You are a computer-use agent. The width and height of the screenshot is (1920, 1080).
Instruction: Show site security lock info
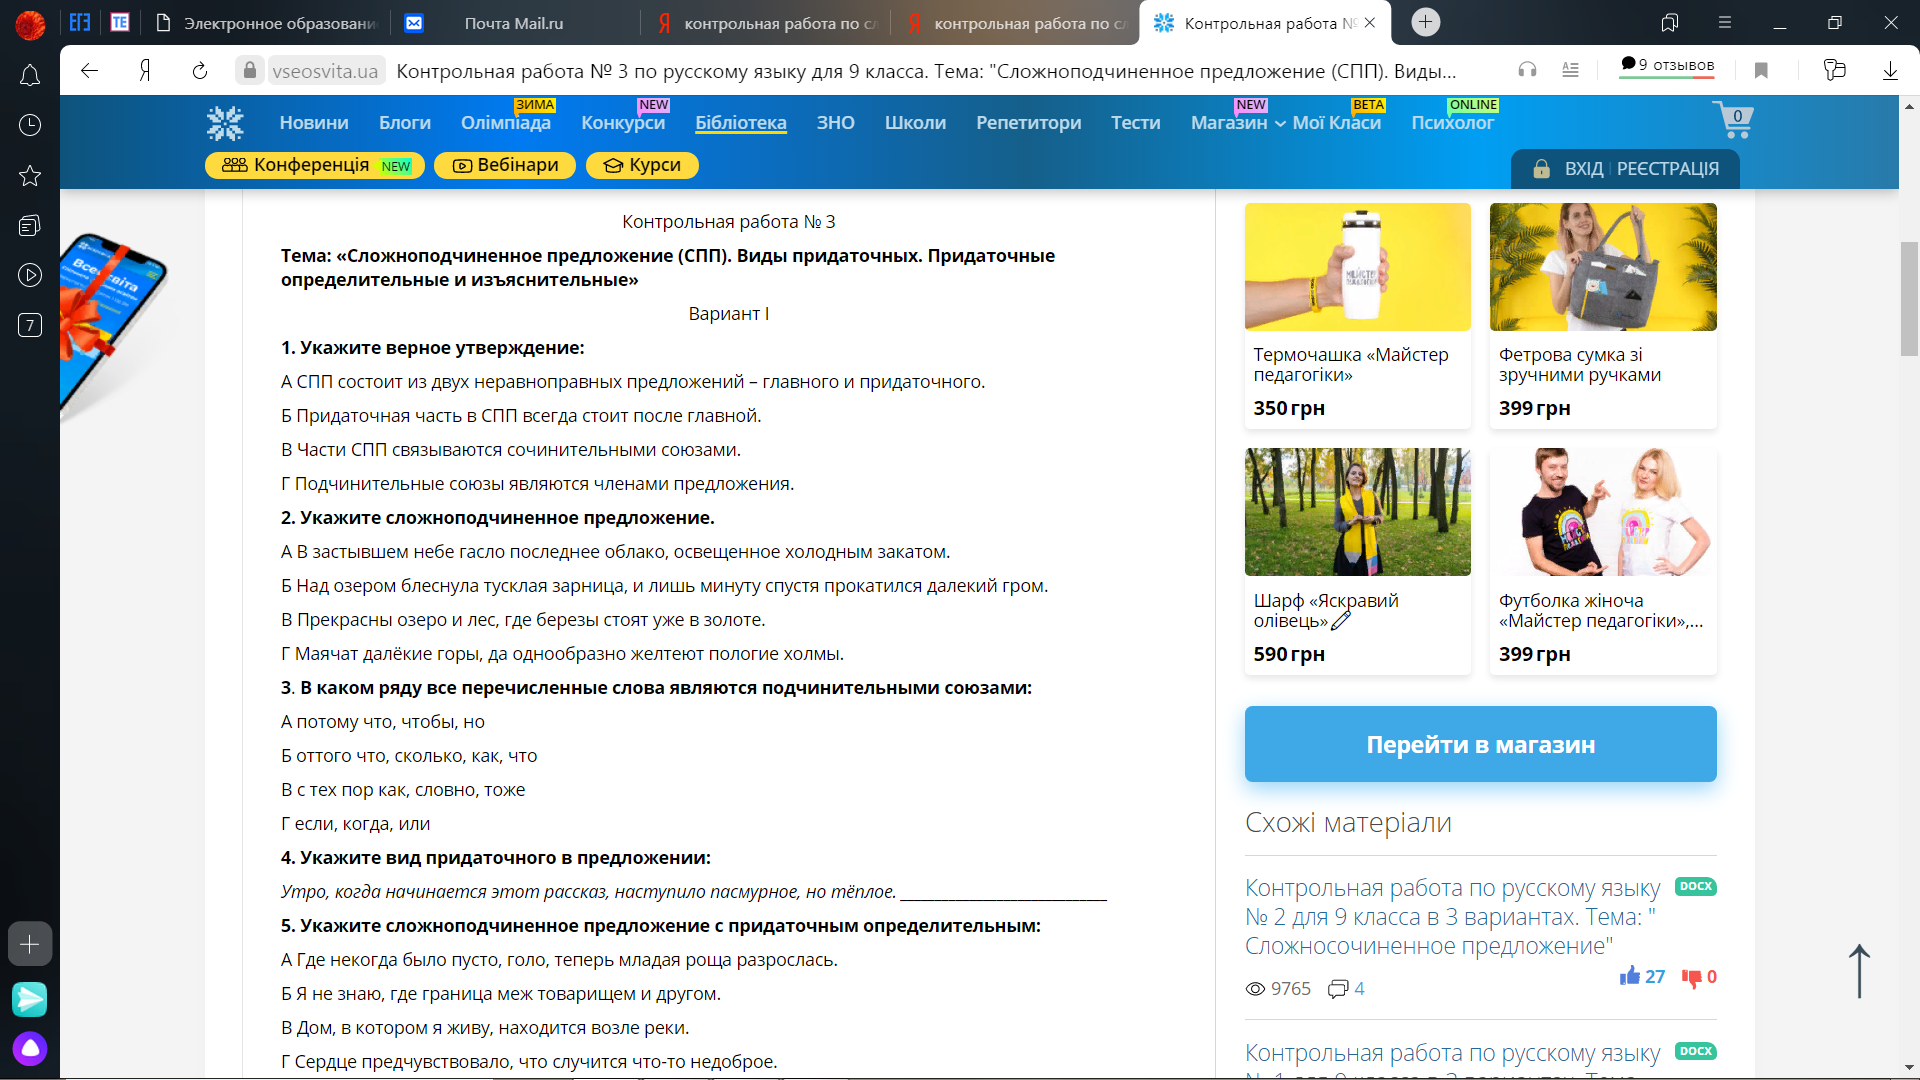click(x=250, y=70)
